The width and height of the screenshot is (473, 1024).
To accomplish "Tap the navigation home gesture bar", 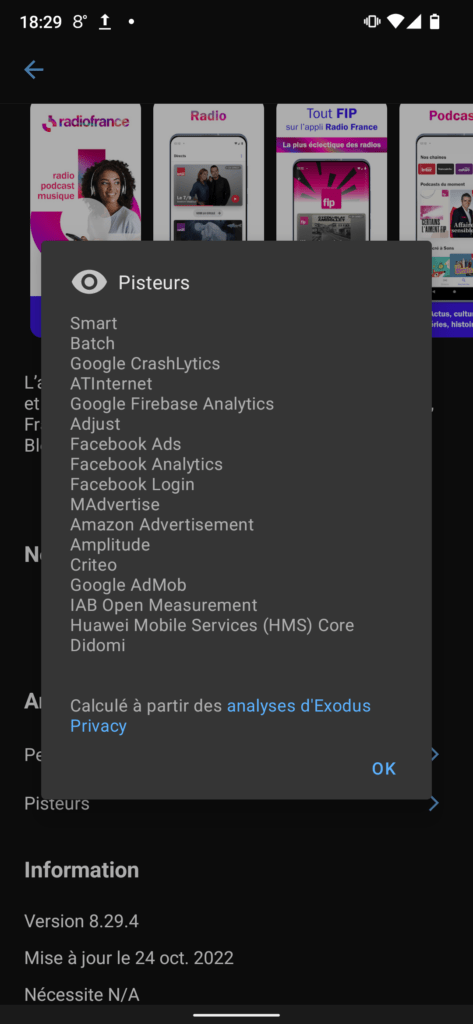I will point(236,1015).
